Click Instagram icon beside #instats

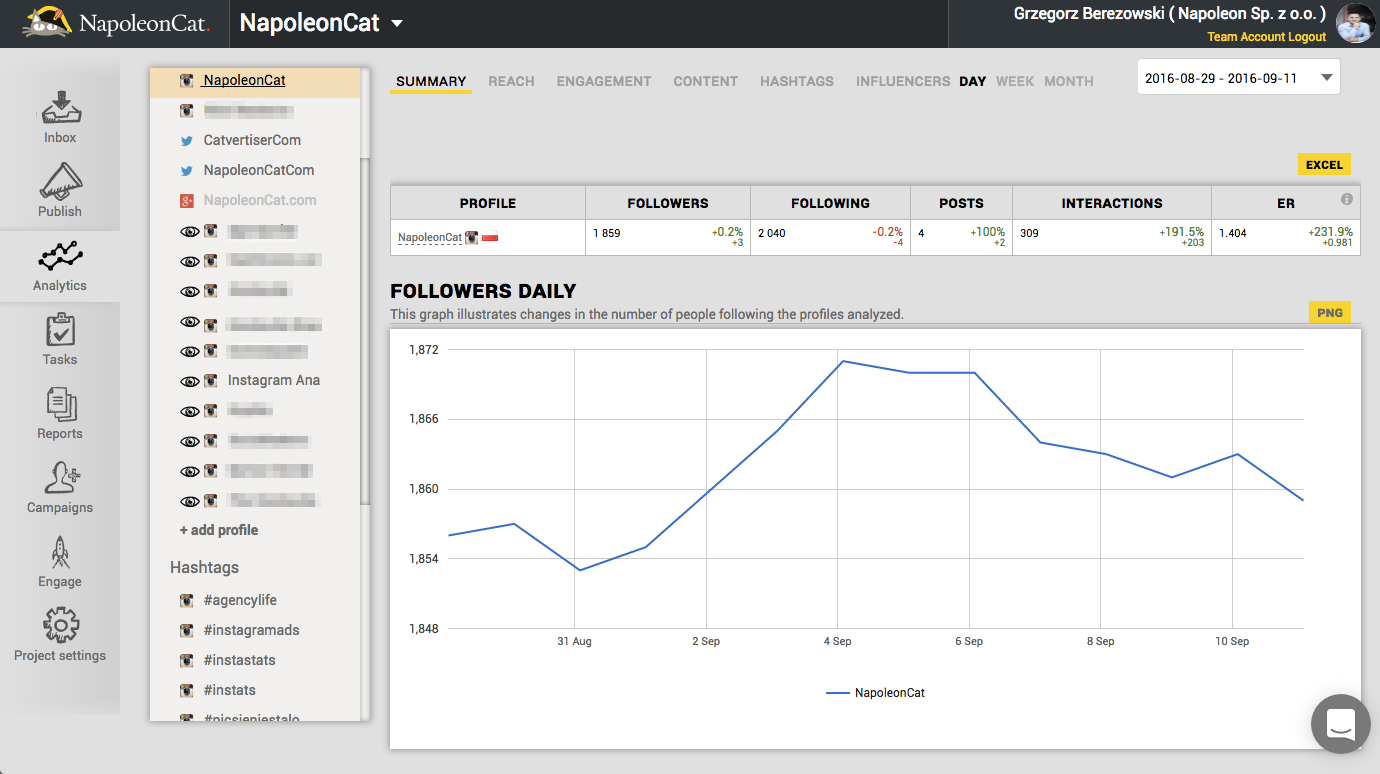point(187,691)
